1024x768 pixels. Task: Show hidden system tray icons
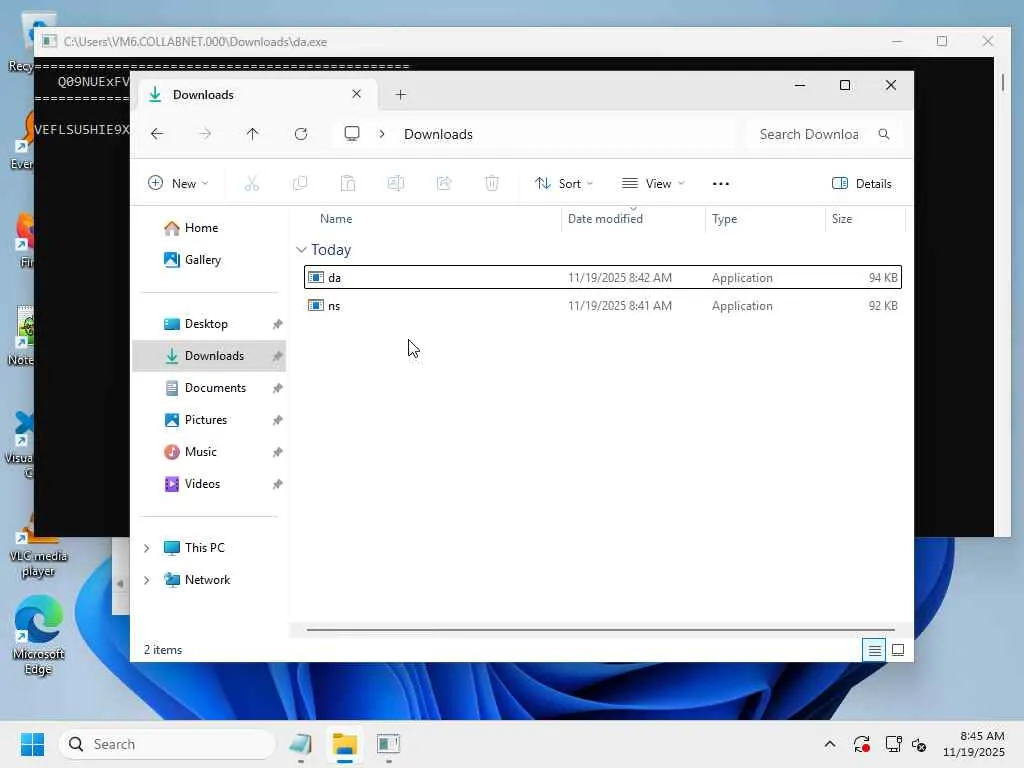[830, 744]
